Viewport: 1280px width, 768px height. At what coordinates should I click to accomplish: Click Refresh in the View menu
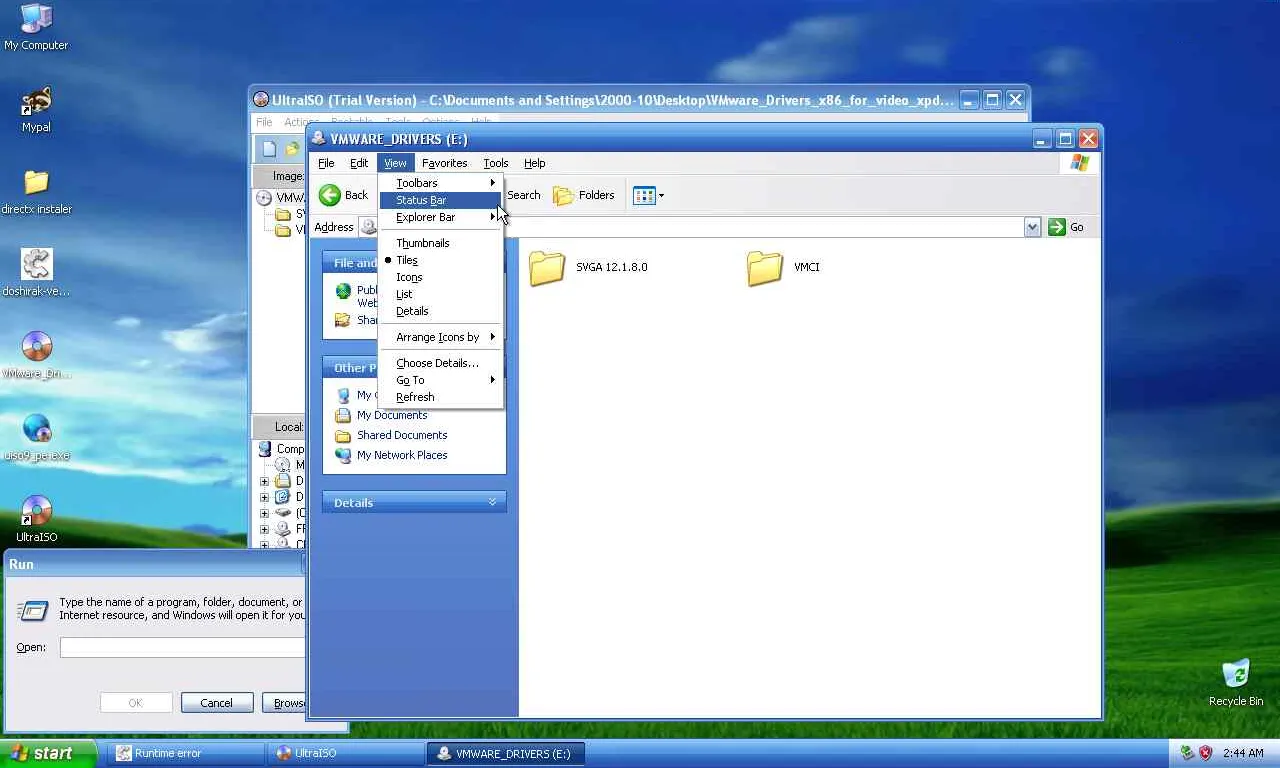(440, 397)
